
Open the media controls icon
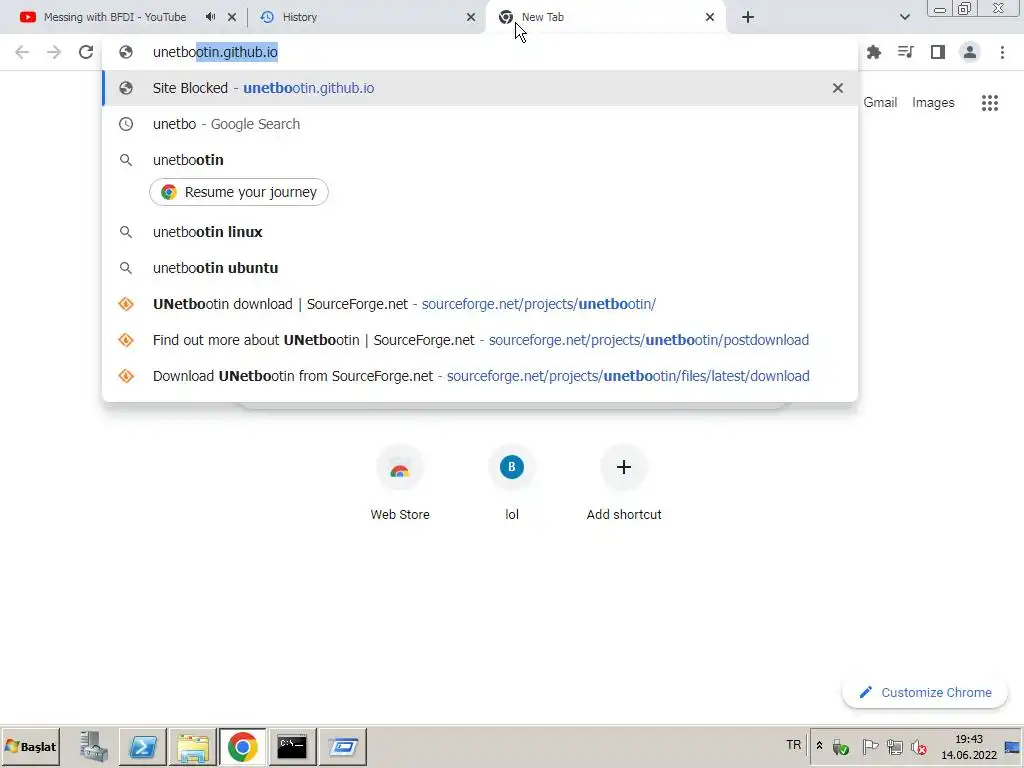coord(906,52)
